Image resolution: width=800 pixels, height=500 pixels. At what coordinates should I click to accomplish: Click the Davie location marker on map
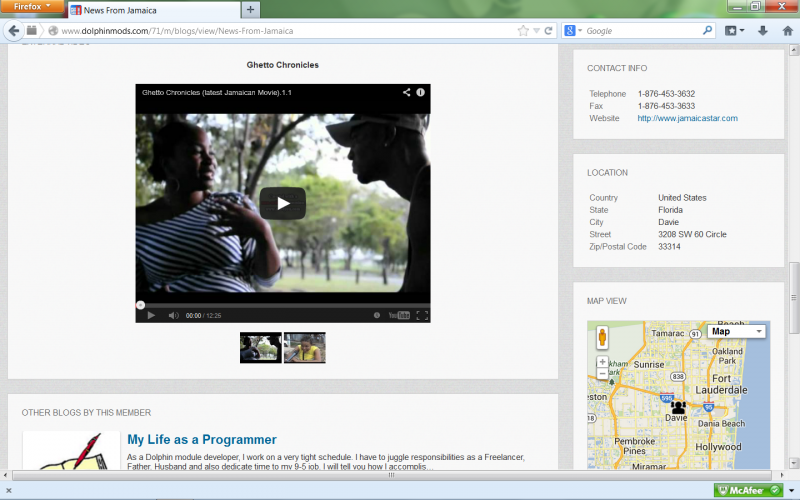679,407
